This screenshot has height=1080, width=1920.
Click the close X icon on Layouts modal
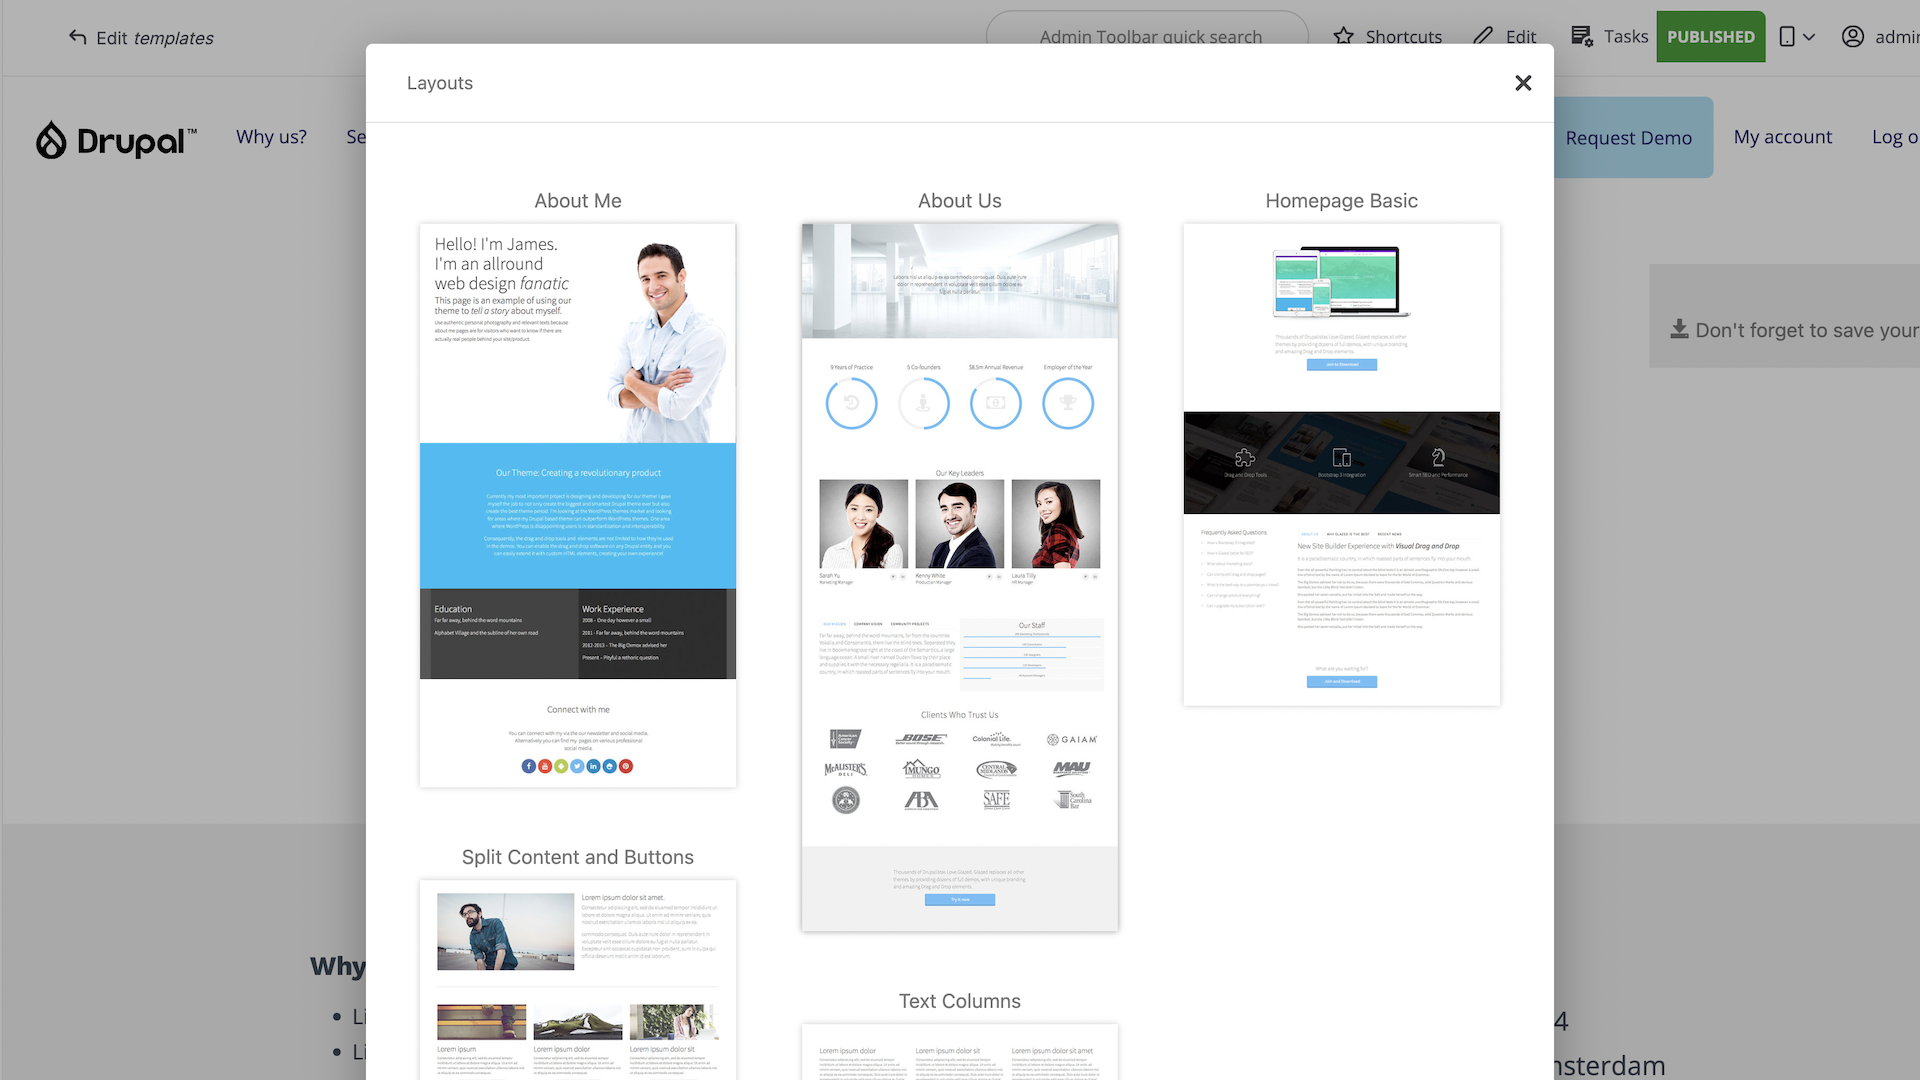coord(1523,82)
